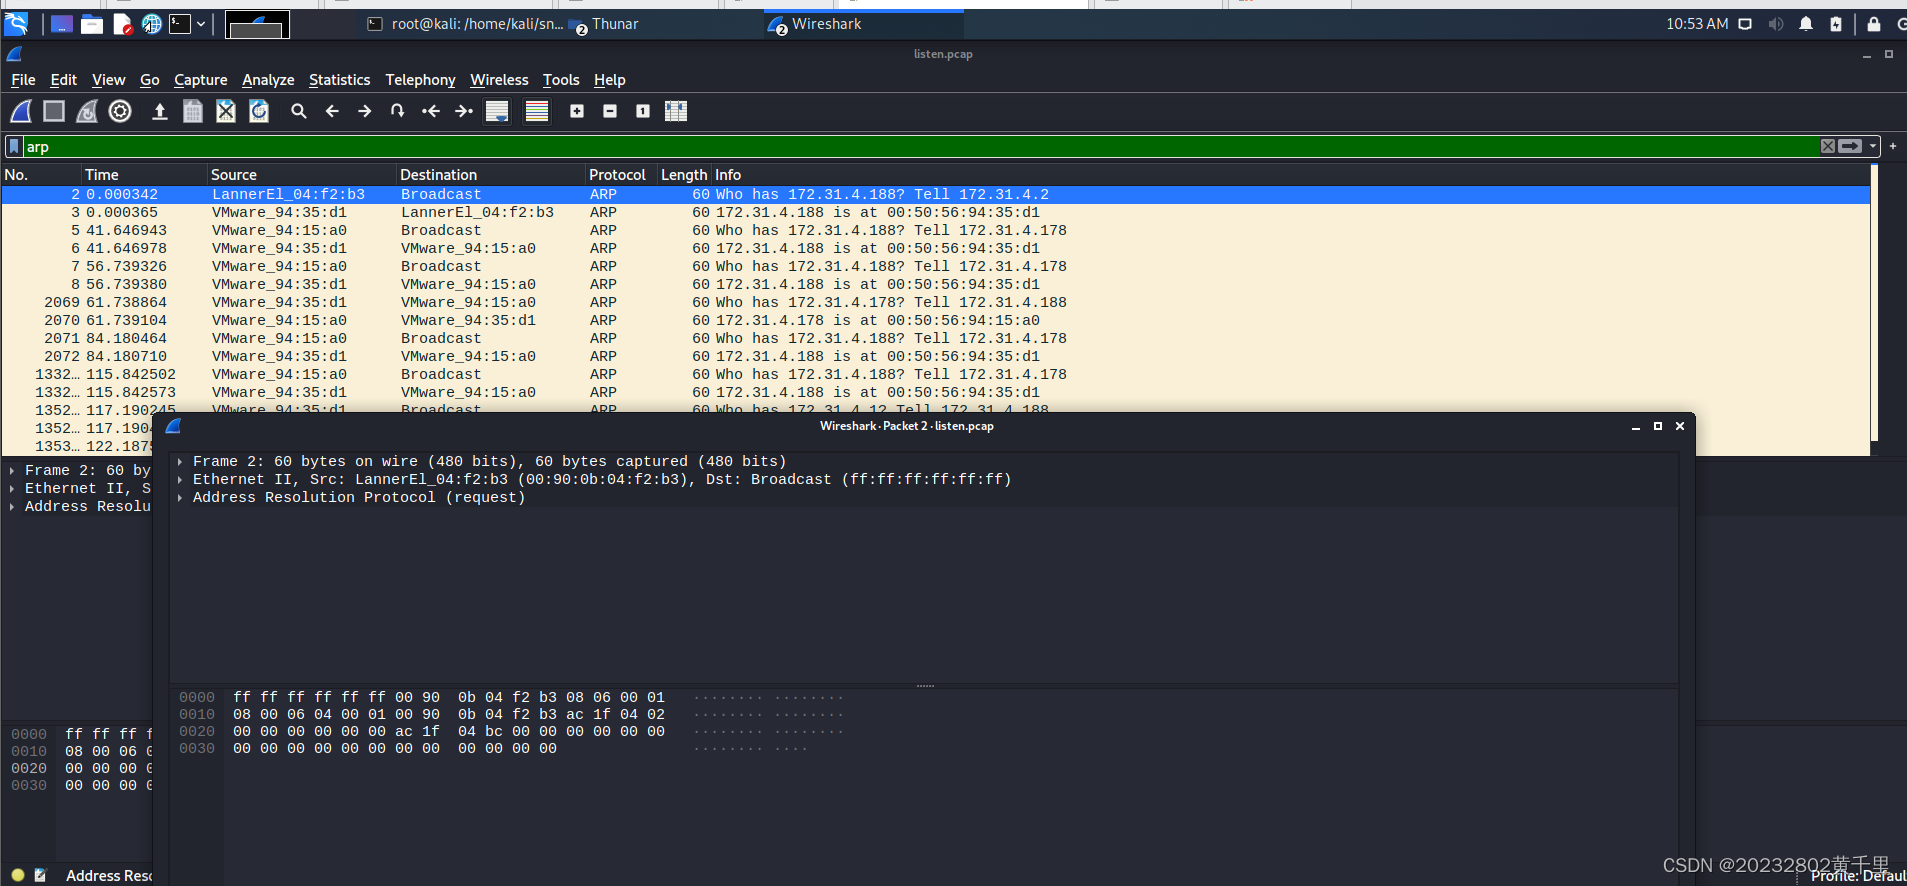Zoom out main window text
Viewport: 1907px width, 886px height.
610,111
